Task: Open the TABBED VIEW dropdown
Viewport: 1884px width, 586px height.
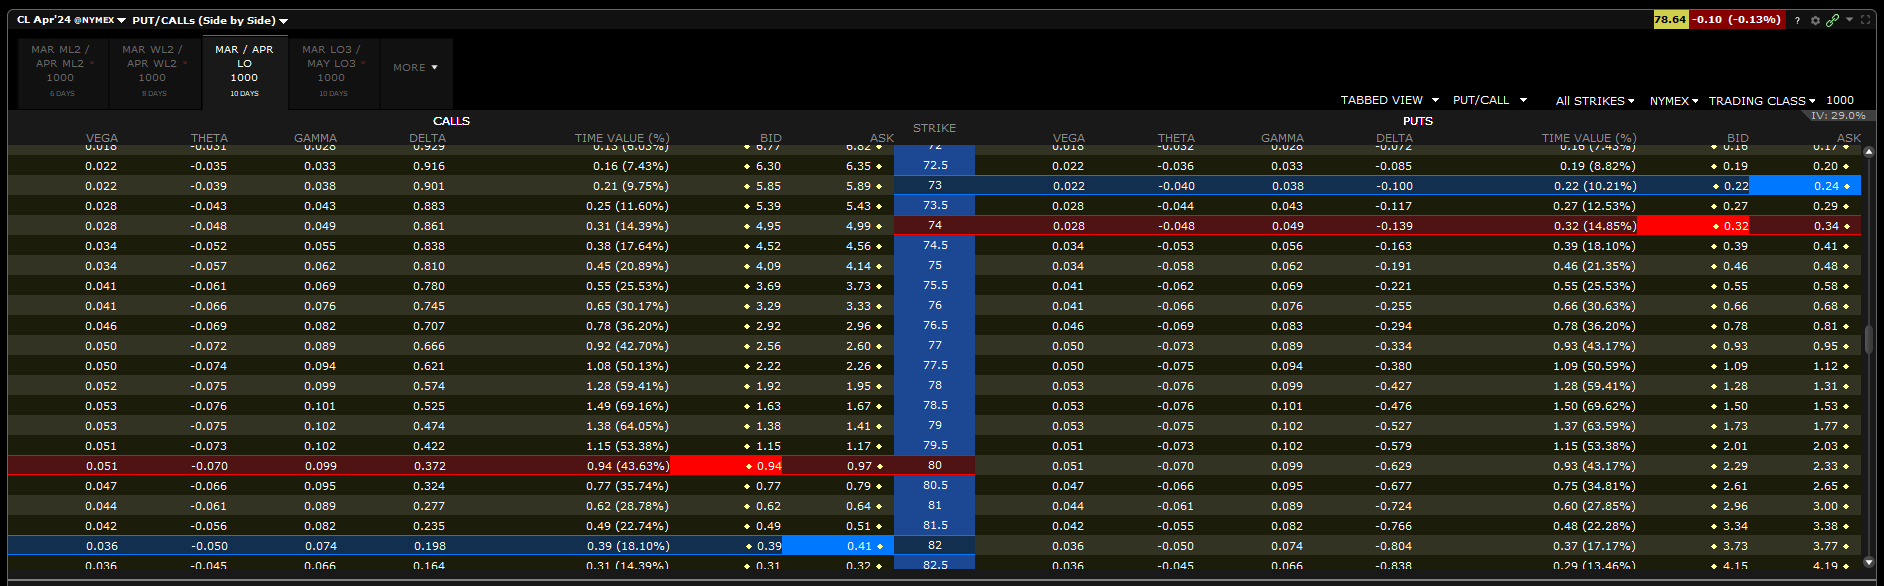Action: coord(1390,100)
